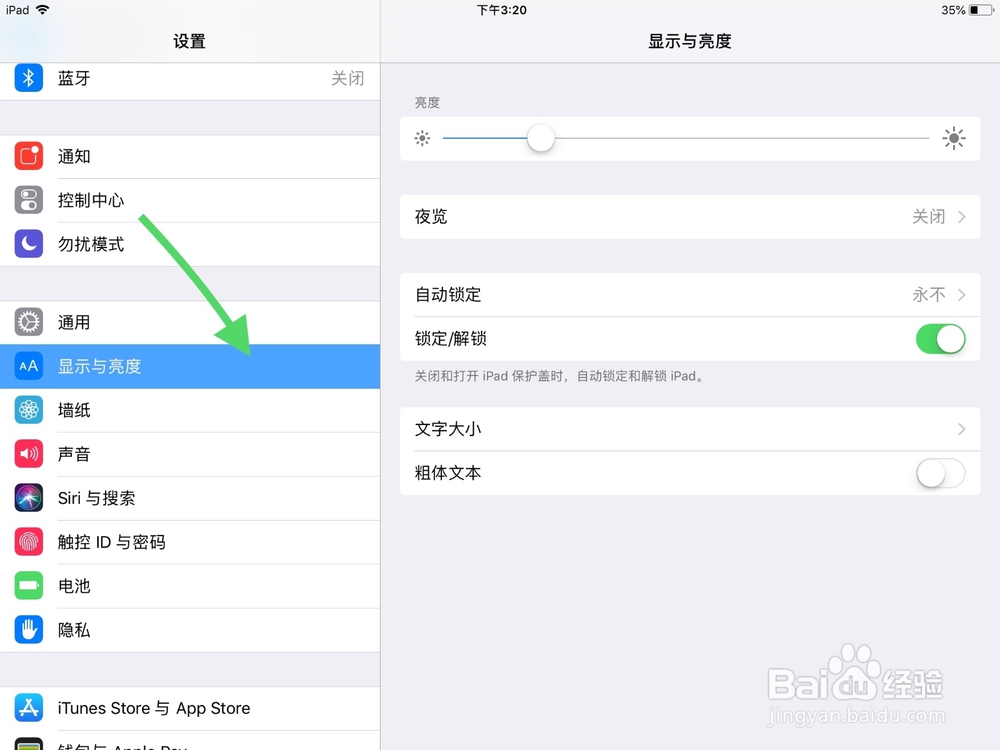Open 自动锁定 auto-lock options chevron
The image size is (1000, 750).
[962, 295]
